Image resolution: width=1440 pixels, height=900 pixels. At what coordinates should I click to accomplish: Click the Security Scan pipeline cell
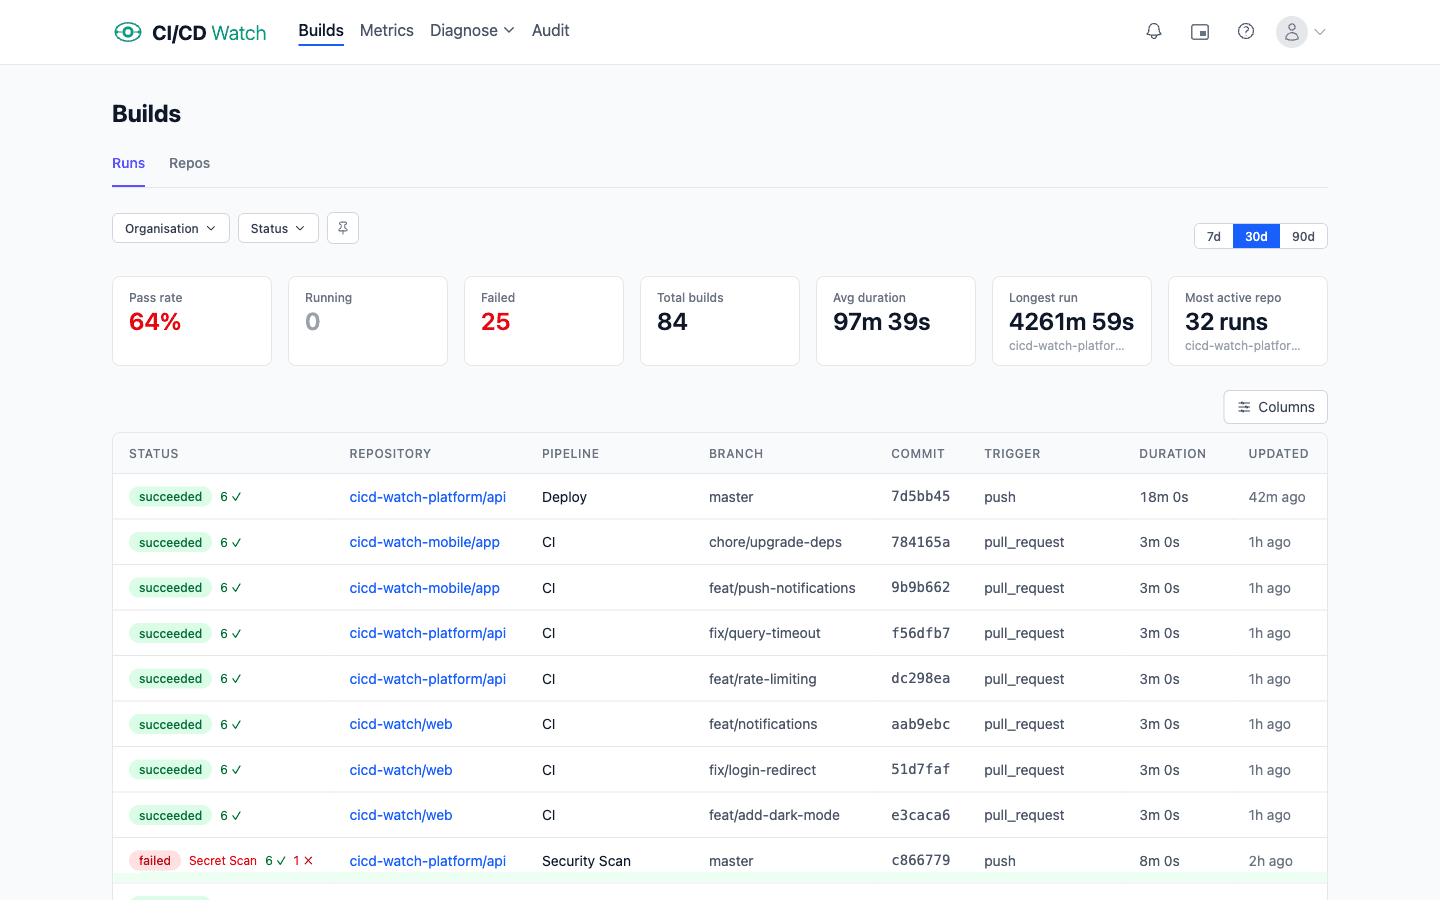pyautogui.click(x=586, y=861)
